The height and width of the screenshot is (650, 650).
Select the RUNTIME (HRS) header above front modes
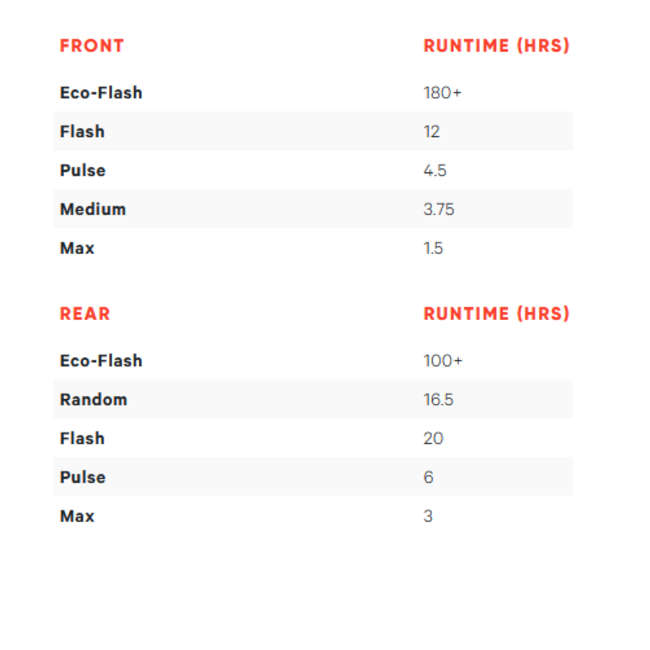click(x=496, y=46)
